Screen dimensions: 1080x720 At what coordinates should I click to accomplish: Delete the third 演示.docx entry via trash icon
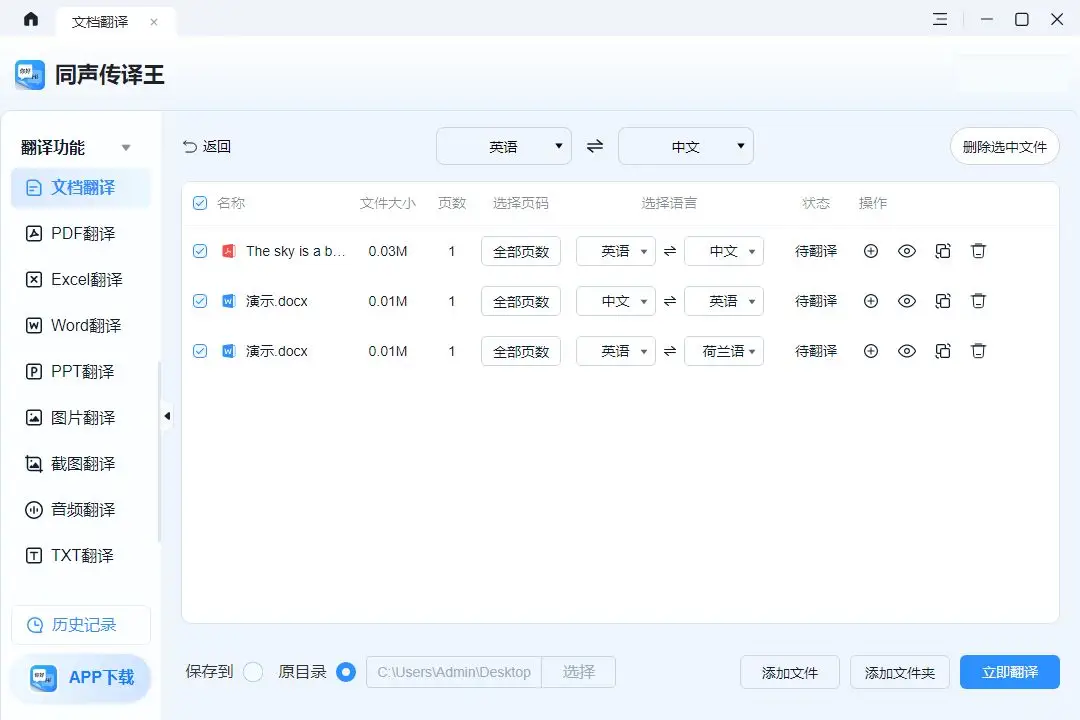(x=978, y=351)
